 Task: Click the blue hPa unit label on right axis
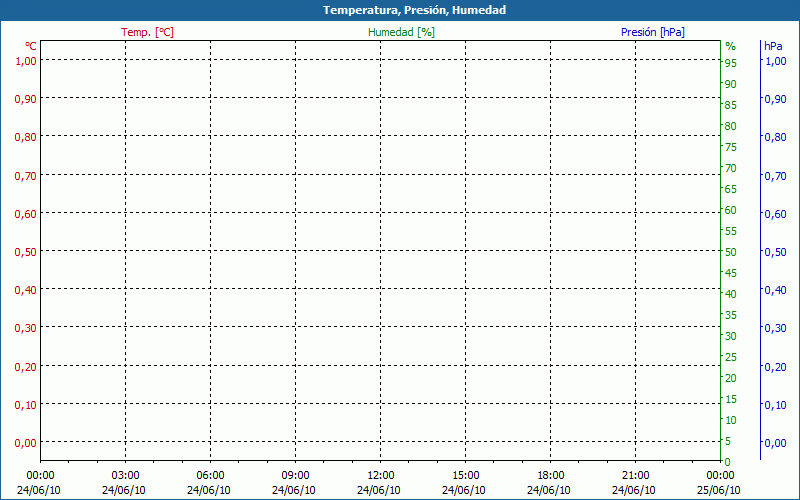773,46
